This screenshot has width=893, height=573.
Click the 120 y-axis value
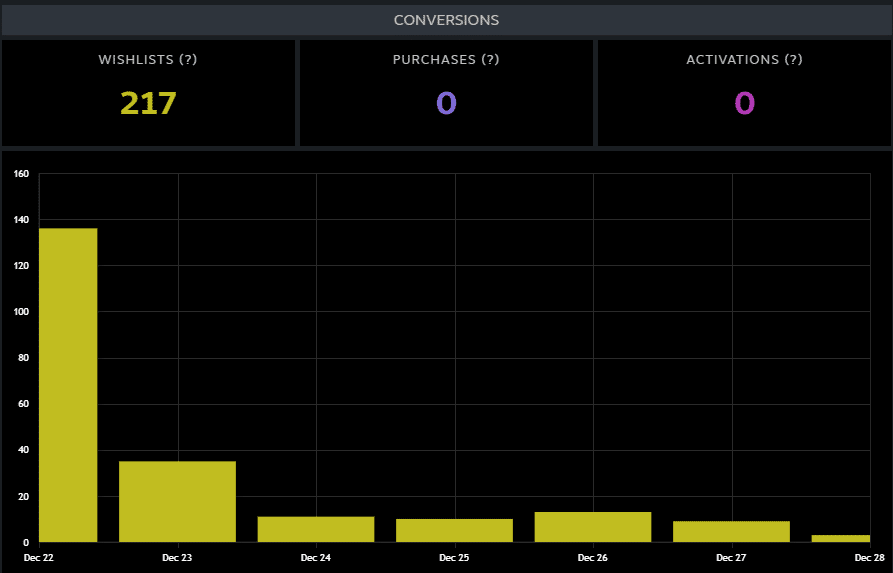click(x=22, y=266)
